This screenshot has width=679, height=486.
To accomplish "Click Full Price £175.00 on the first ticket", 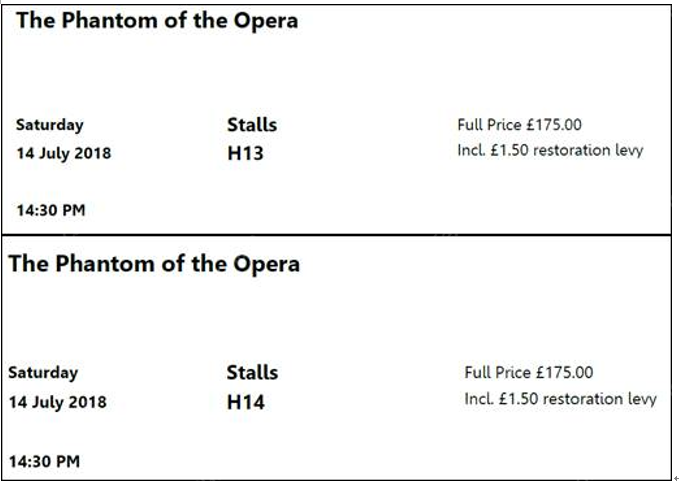I will point(519,125).
